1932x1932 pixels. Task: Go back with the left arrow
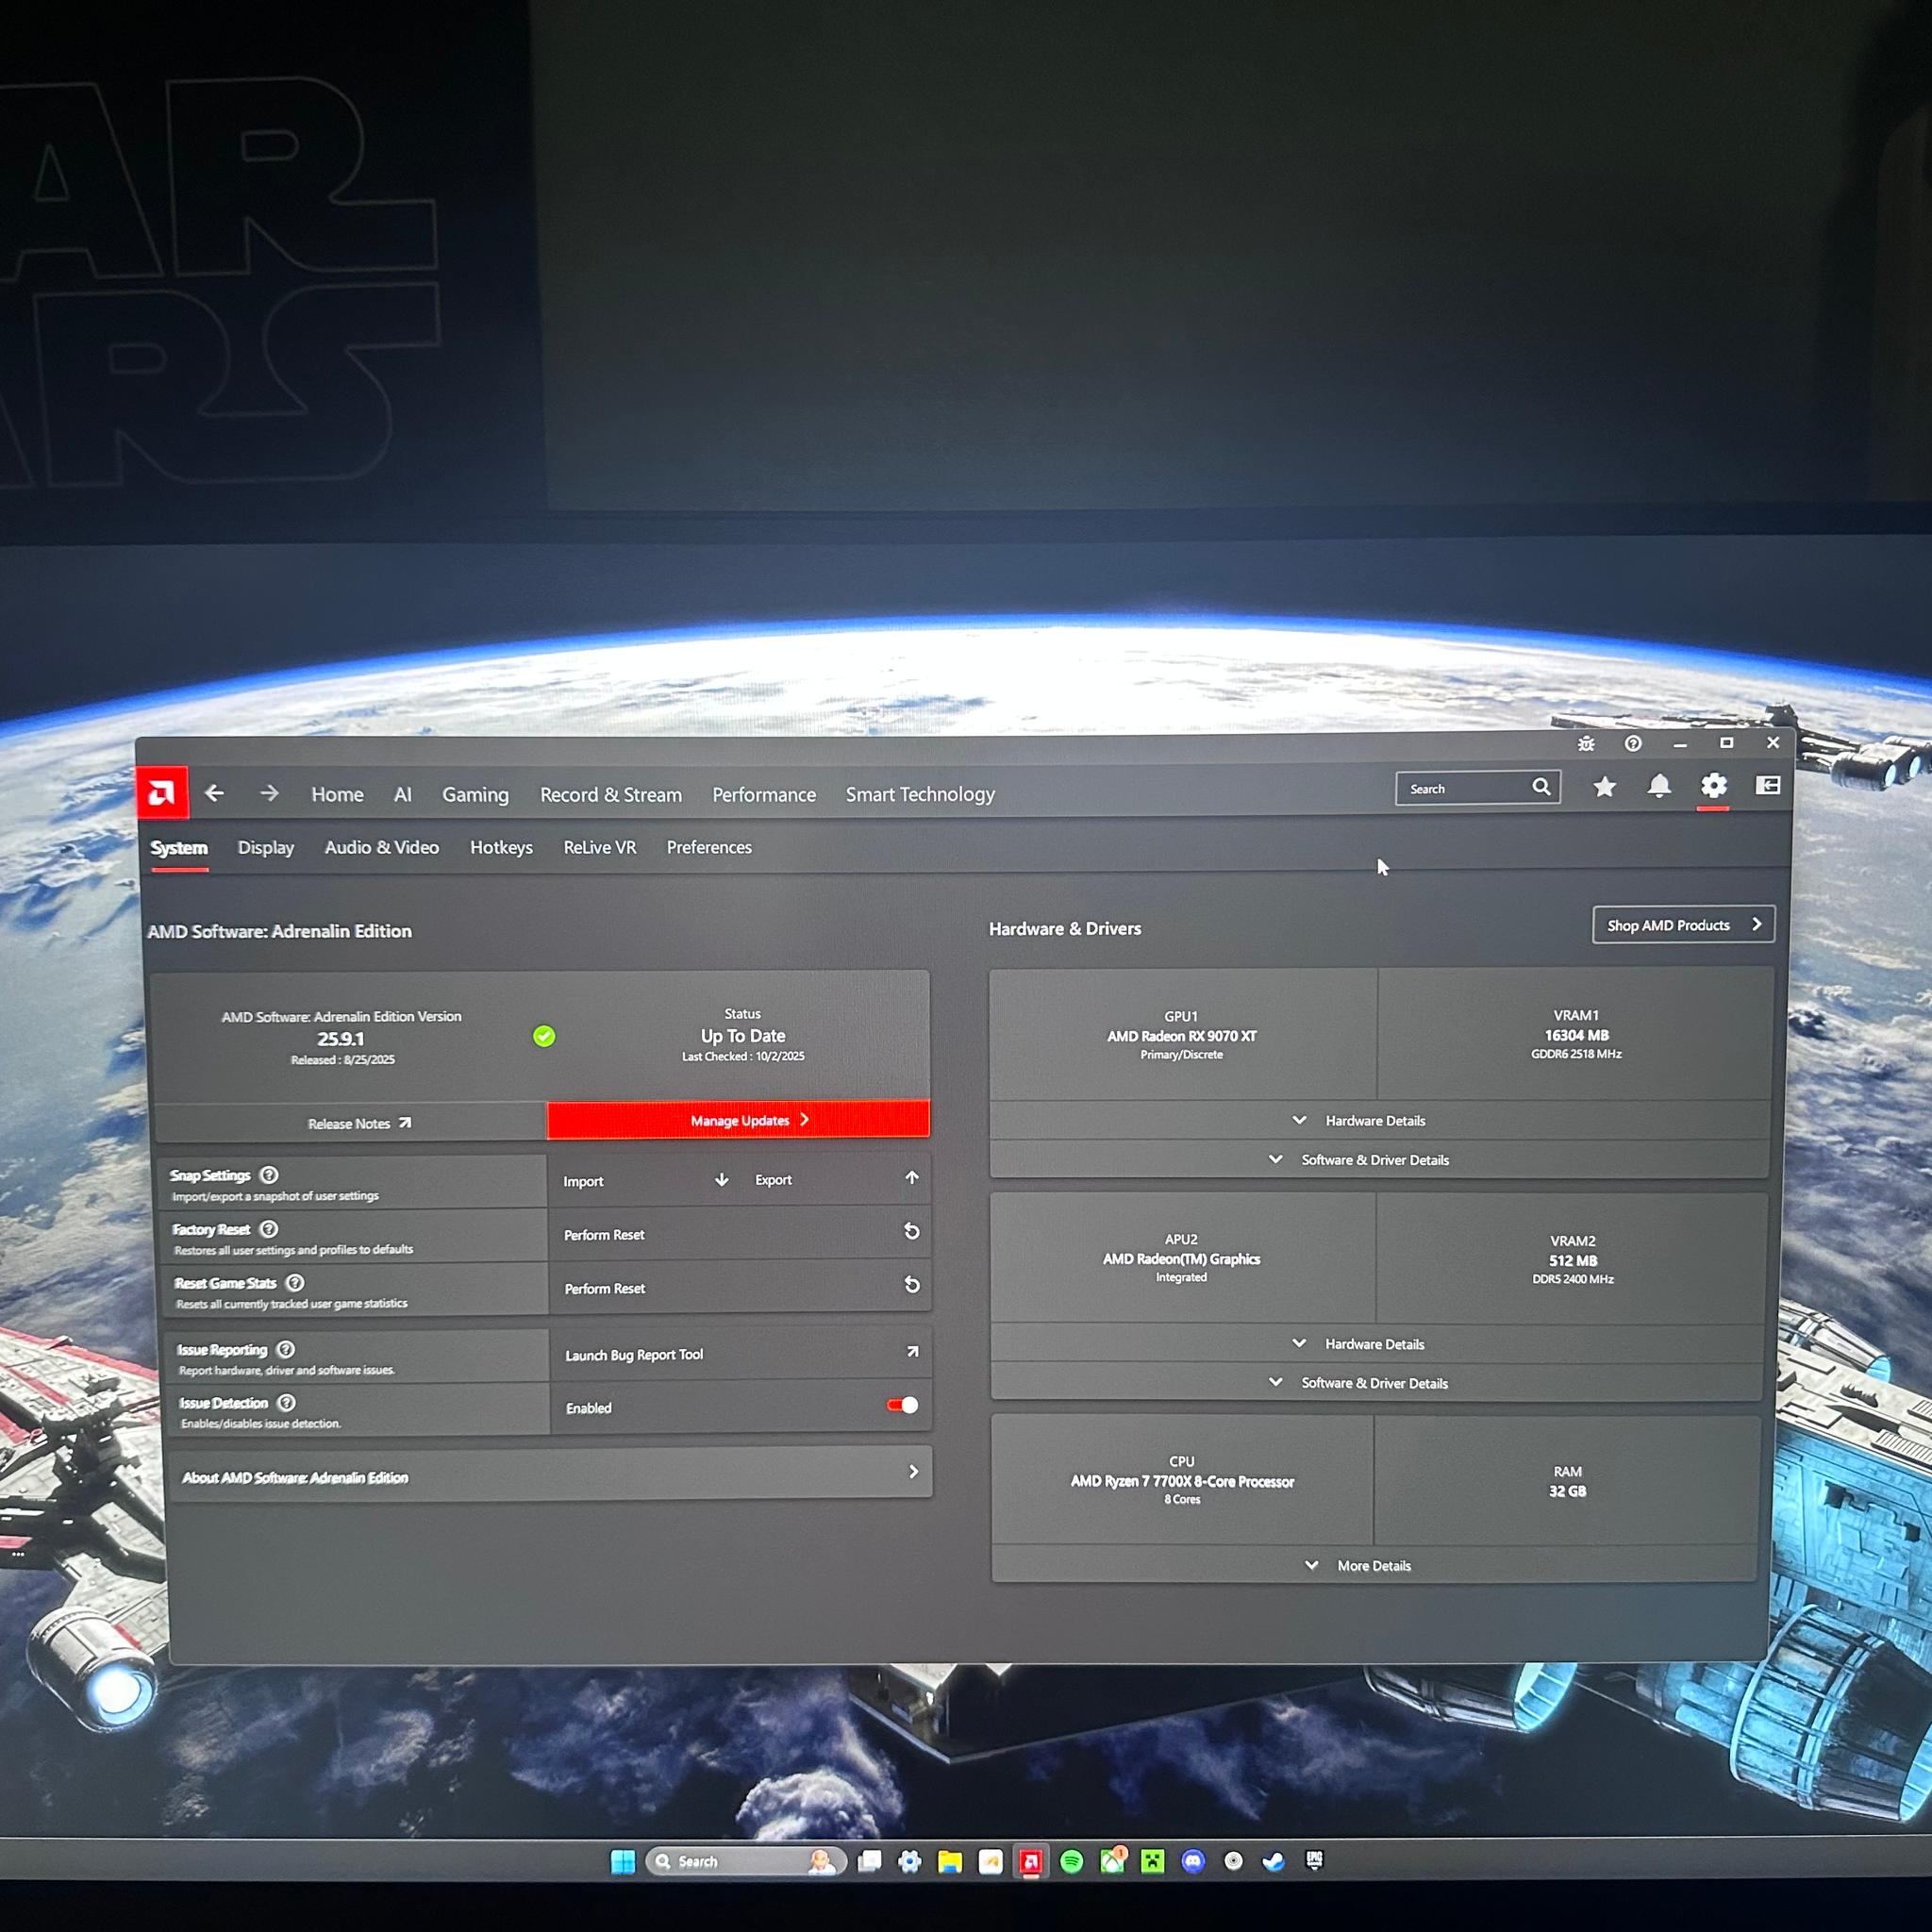tap(214, 793)
